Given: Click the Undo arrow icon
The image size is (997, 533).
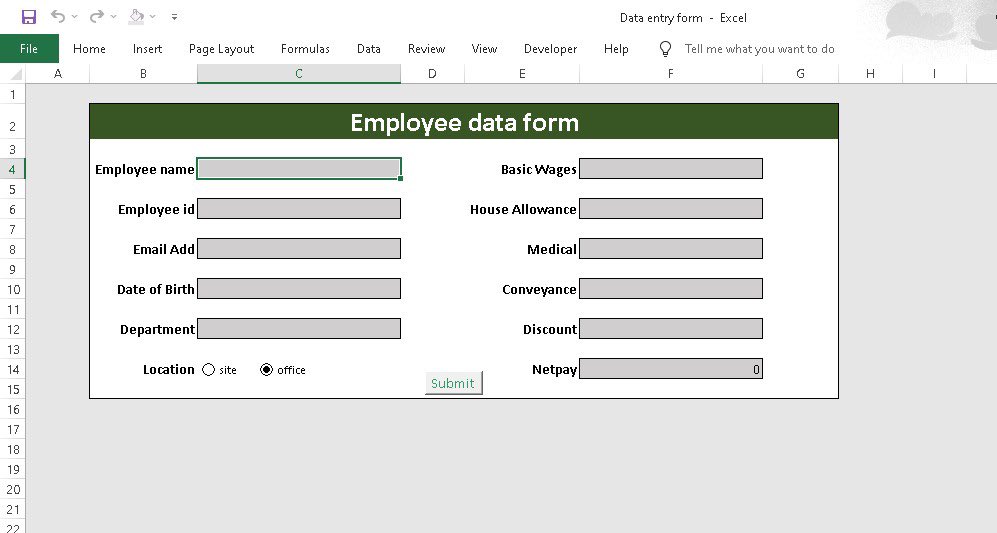Looking at the screenshot, I should [57, 17].
